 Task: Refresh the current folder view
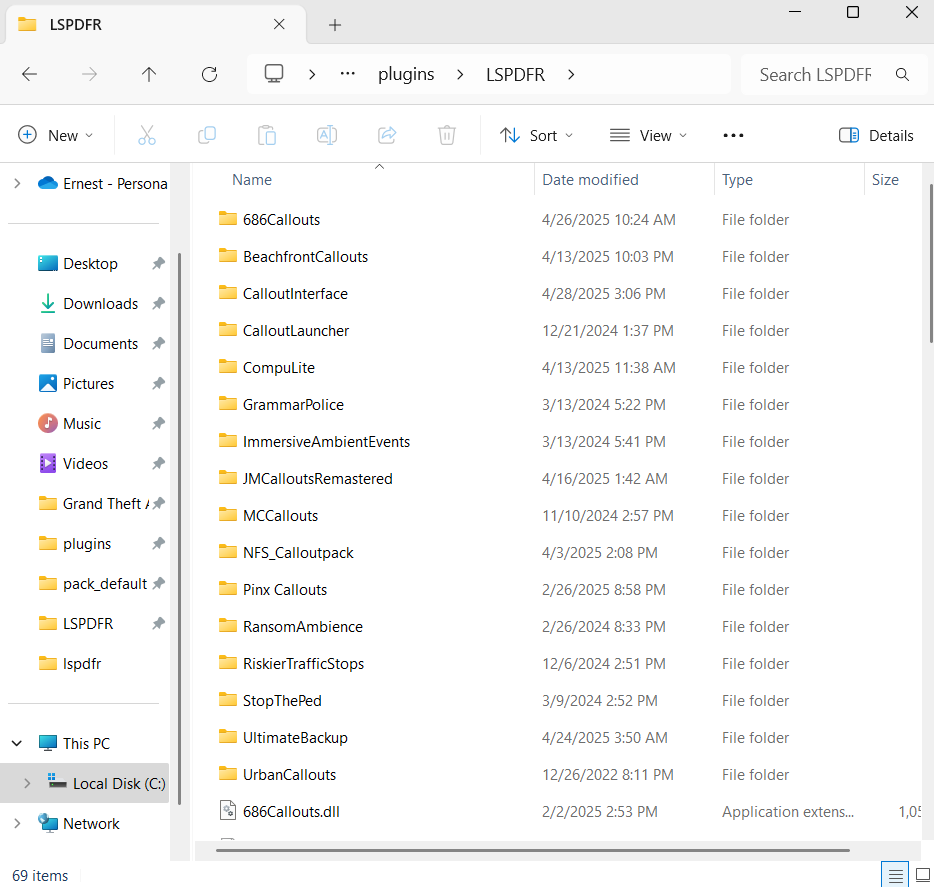[209, 74]
